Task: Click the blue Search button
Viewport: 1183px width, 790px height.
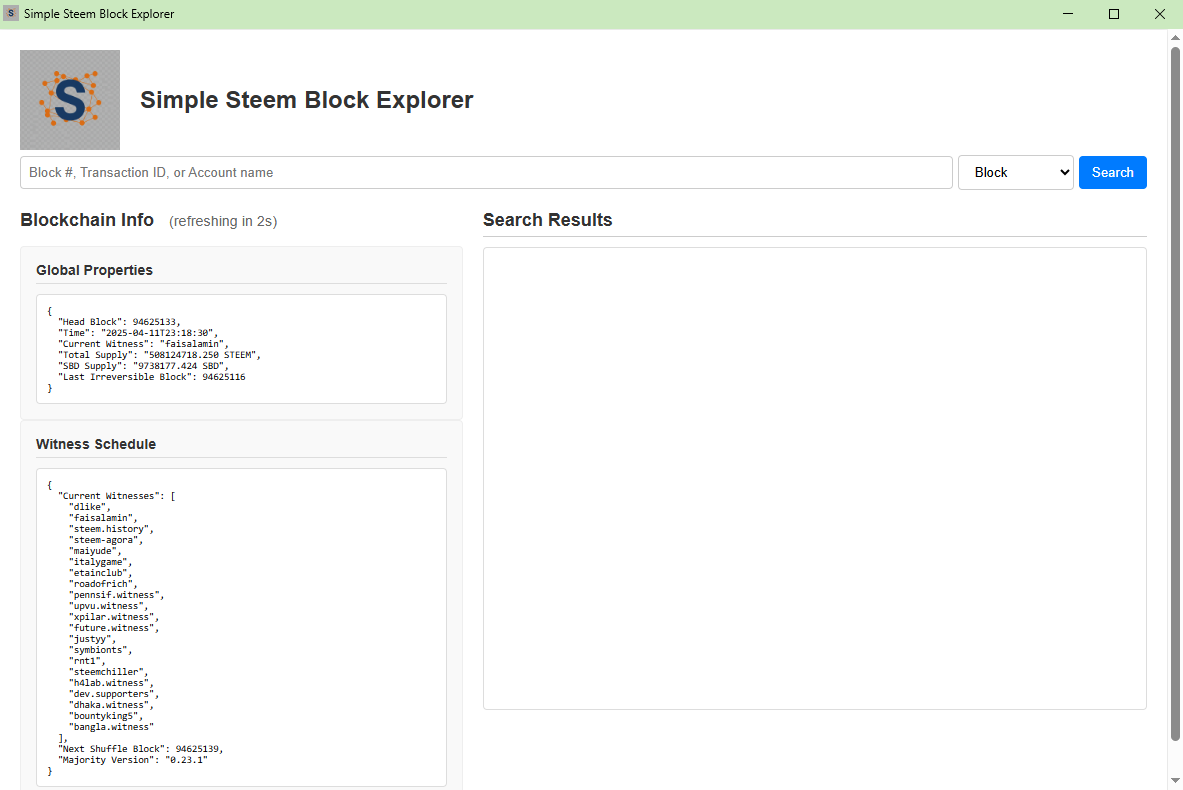Action: pos(1112,173)
